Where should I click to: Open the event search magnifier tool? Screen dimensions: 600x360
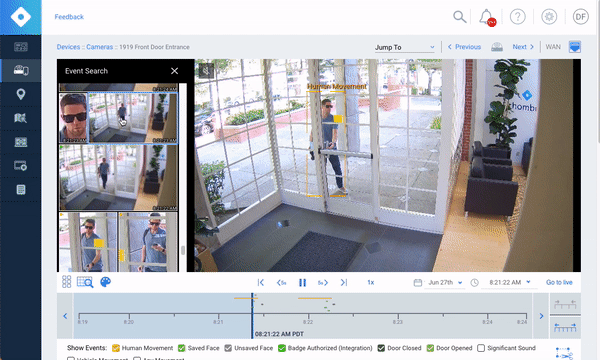pos(85,282)
